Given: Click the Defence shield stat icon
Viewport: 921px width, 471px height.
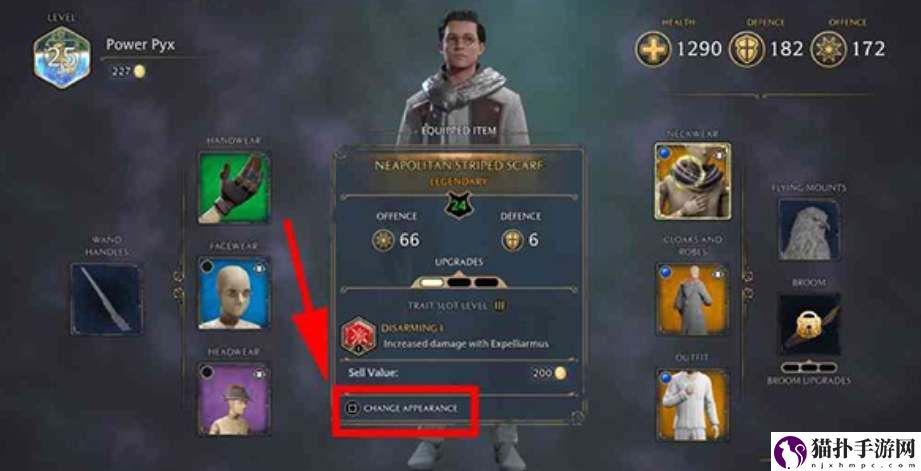Looking at the screenshot, I should coord(746,49).
